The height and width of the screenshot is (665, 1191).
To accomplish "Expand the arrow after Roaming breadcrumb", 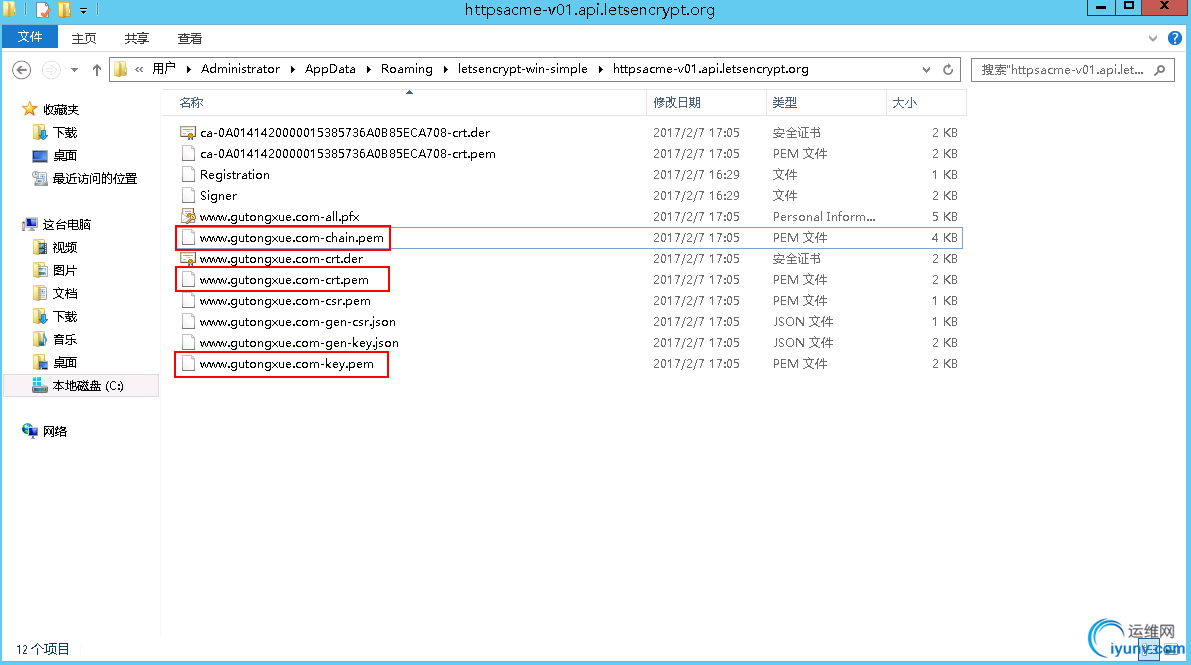I will click(x=446, y=69).
